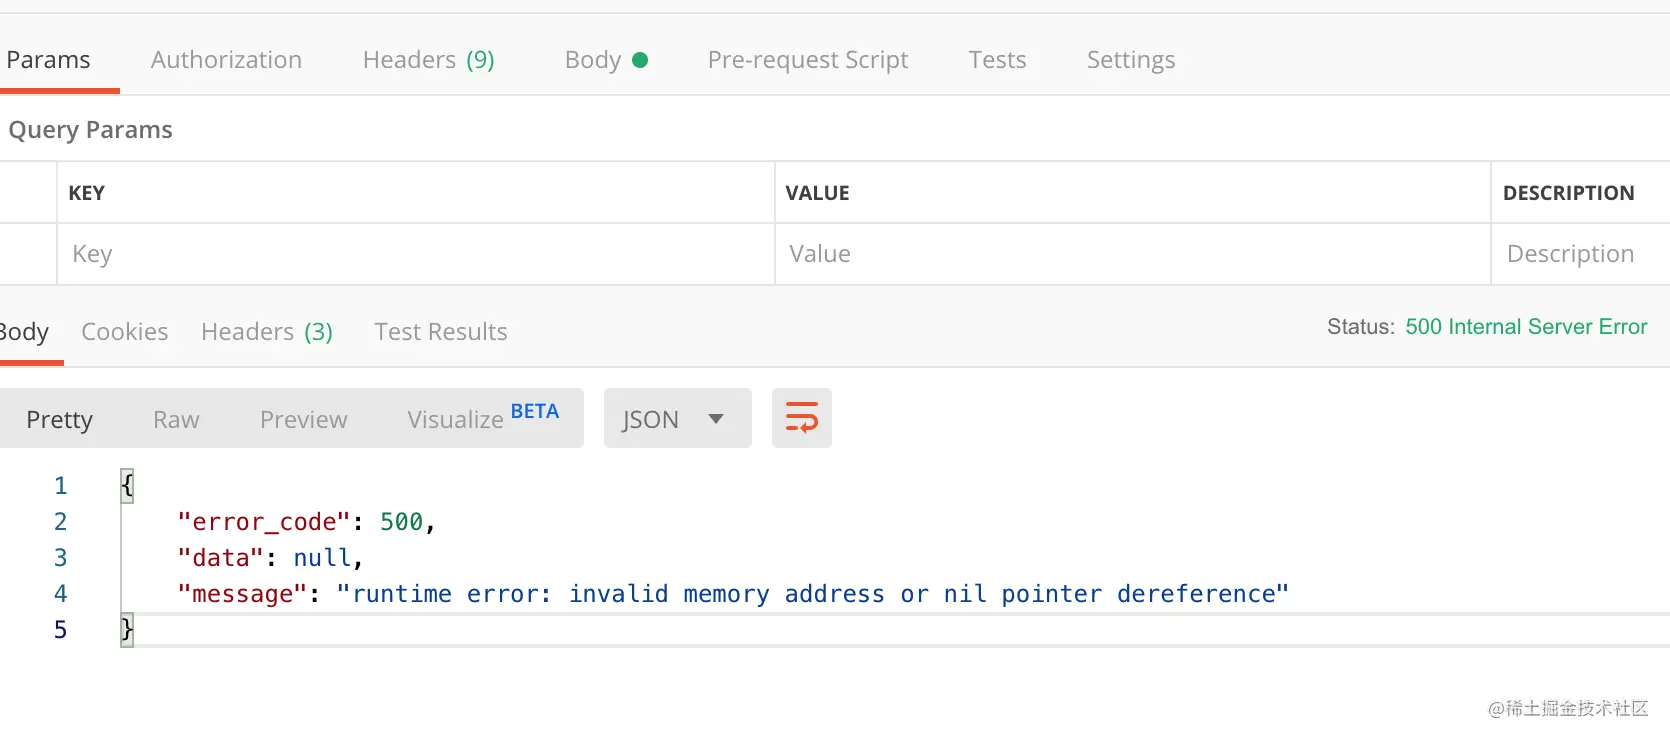The width and height of the screenshot is (1670, 740).
Task: Click the query param Value input field
Action: coord(1132,254)
